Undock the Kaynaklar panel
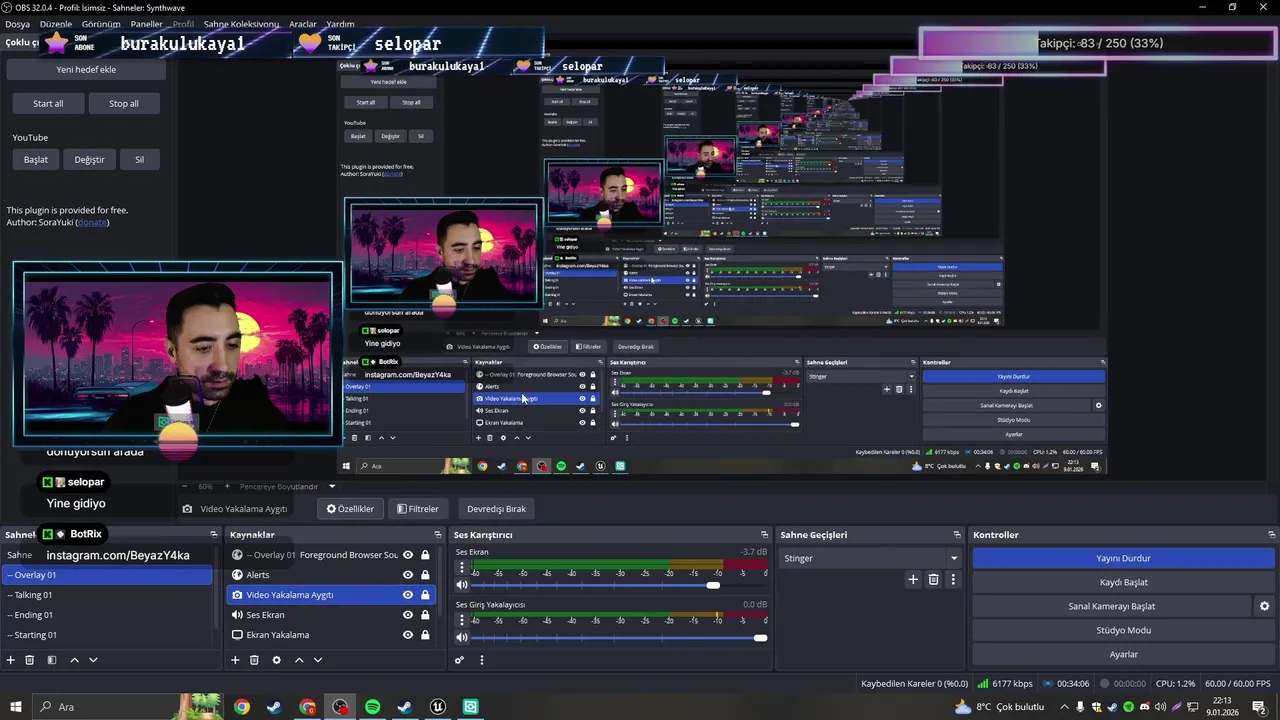The width and height of the screenshot is (1280, 720). 437,535
